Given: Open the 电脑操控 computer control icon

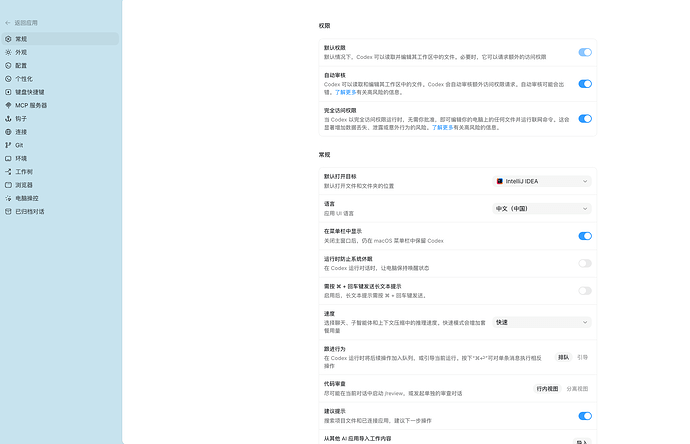Looking at the screenshot, I should [x=8, y=198].
